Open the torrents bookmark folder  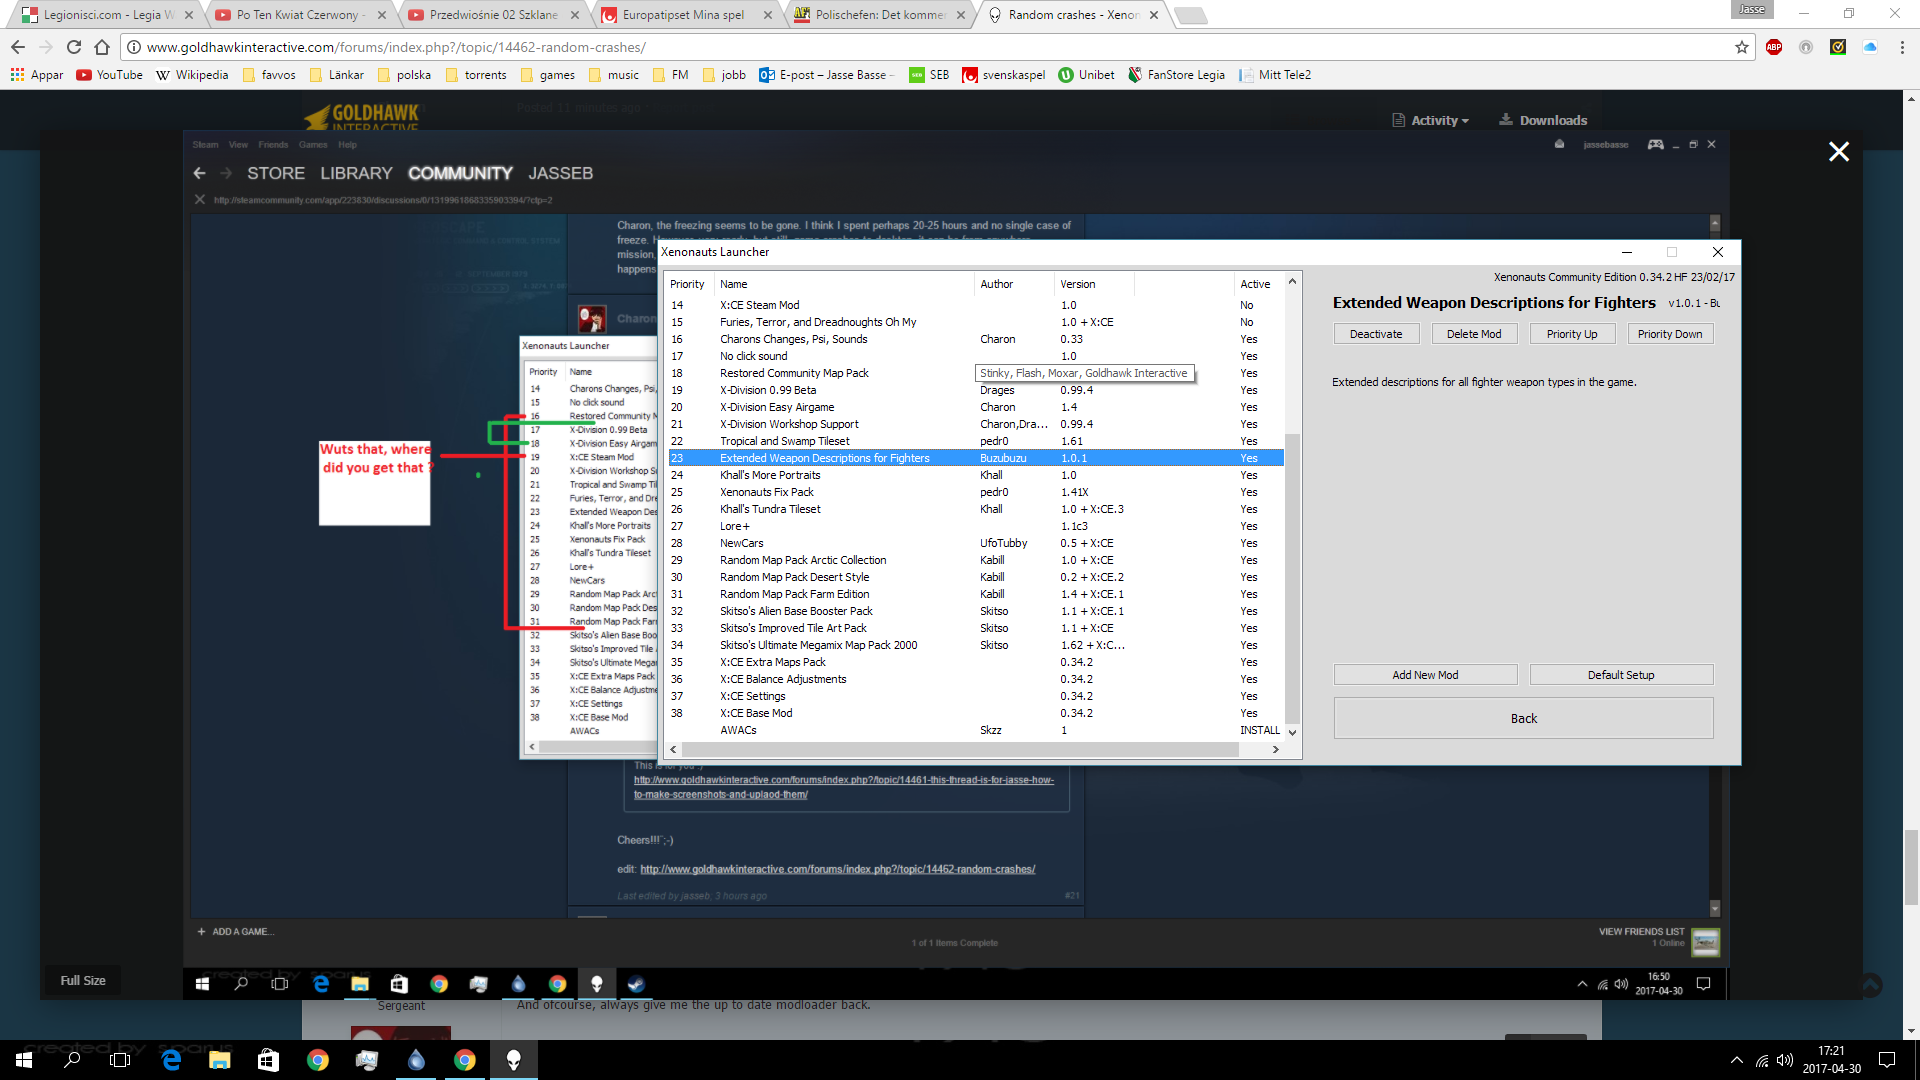pyautogui.click(x=476, y=75)
